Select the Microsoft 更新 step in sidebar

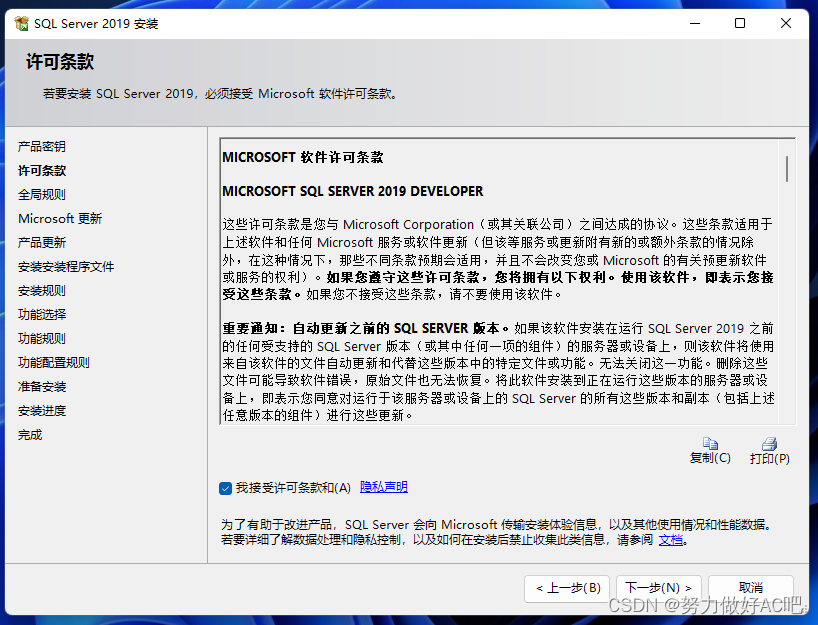[60, 219]
